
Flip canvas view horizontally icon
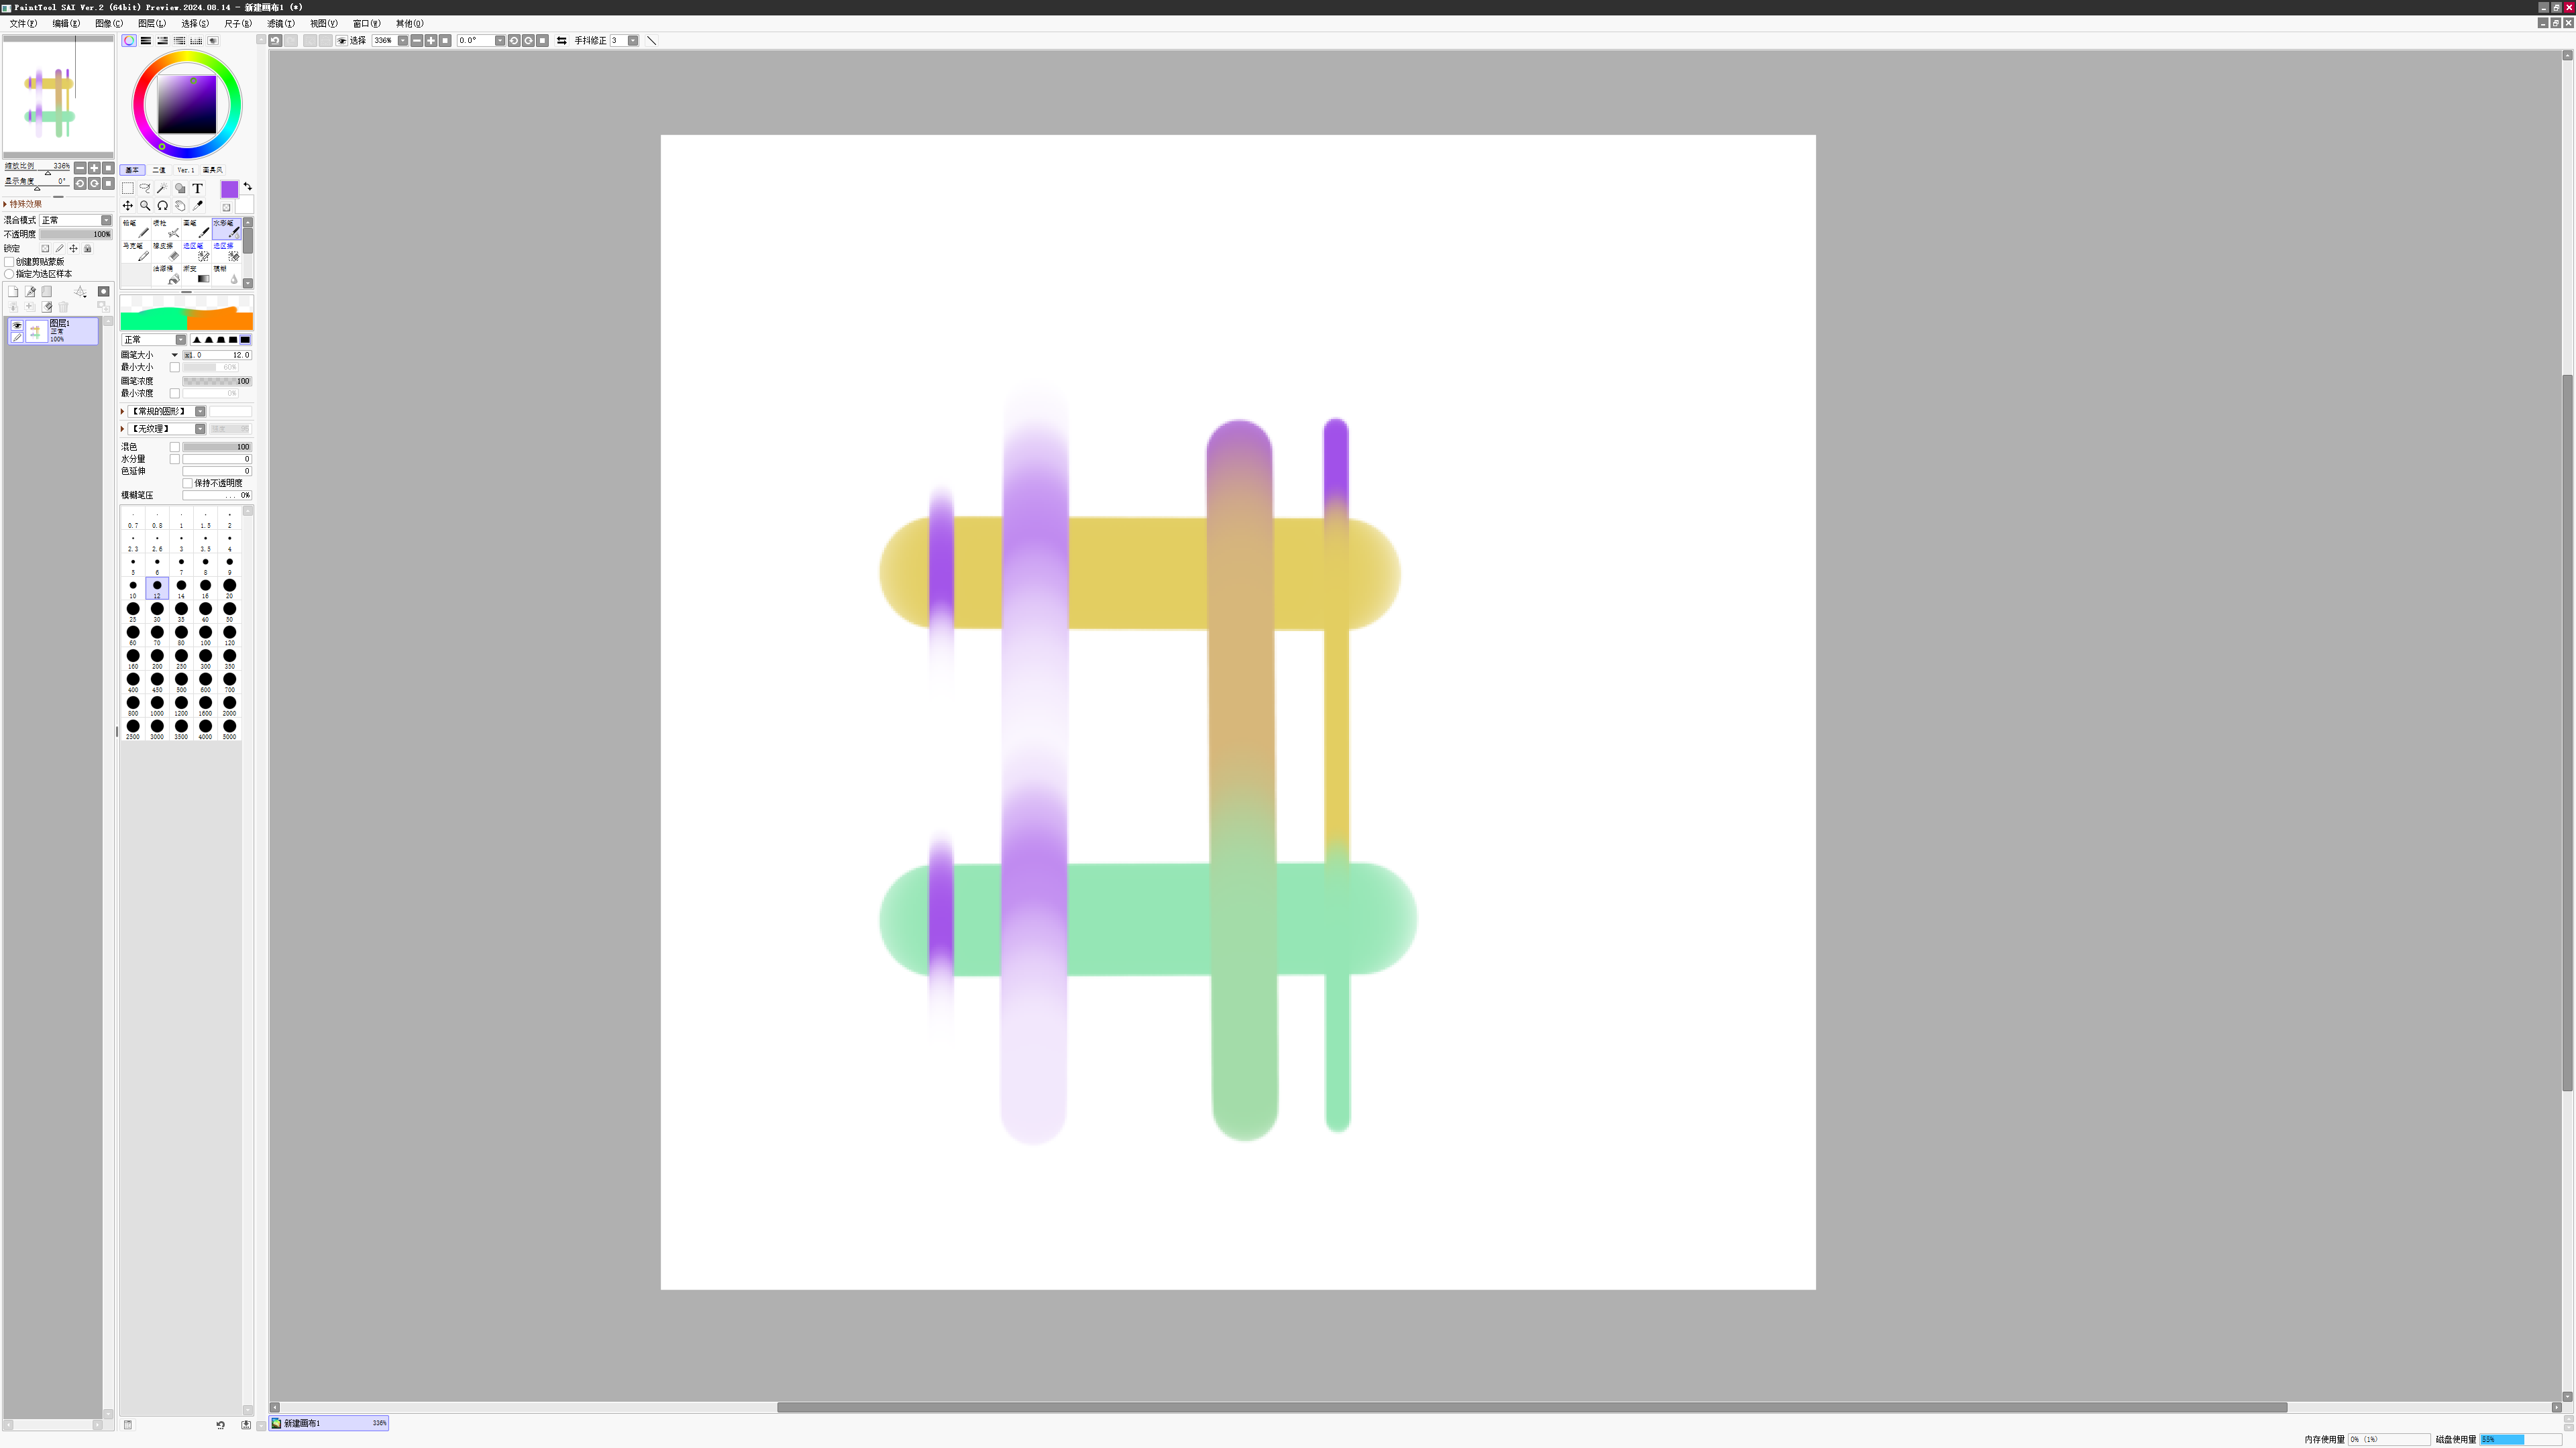tap(562, 41)
